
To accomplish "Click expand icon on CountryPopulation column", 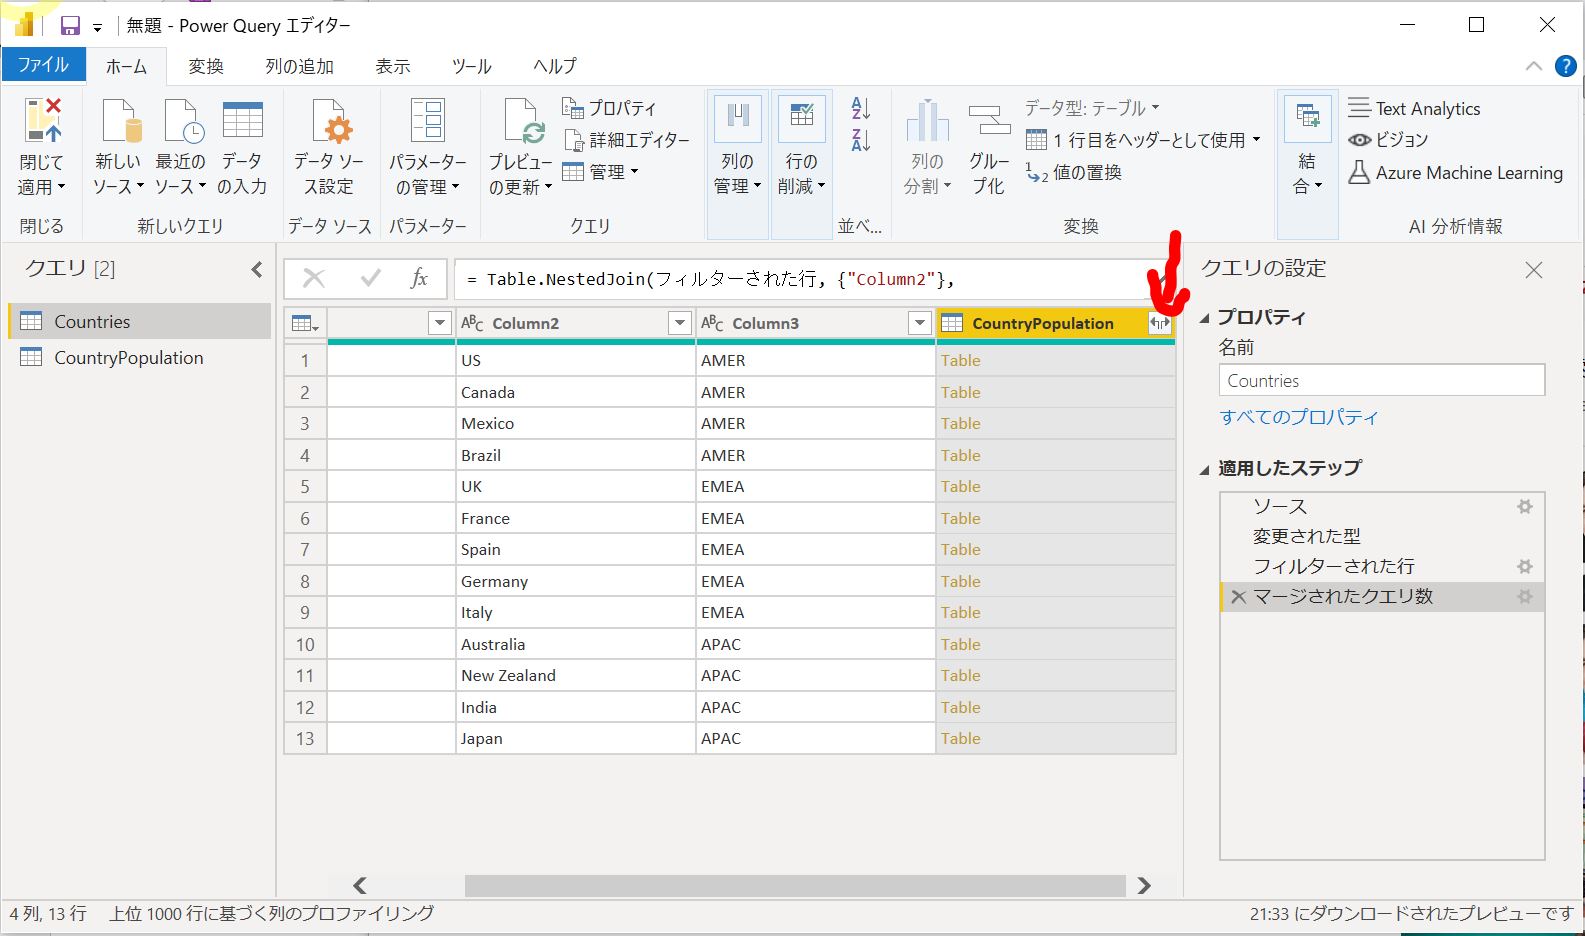I will click(x=1159, y=323).
